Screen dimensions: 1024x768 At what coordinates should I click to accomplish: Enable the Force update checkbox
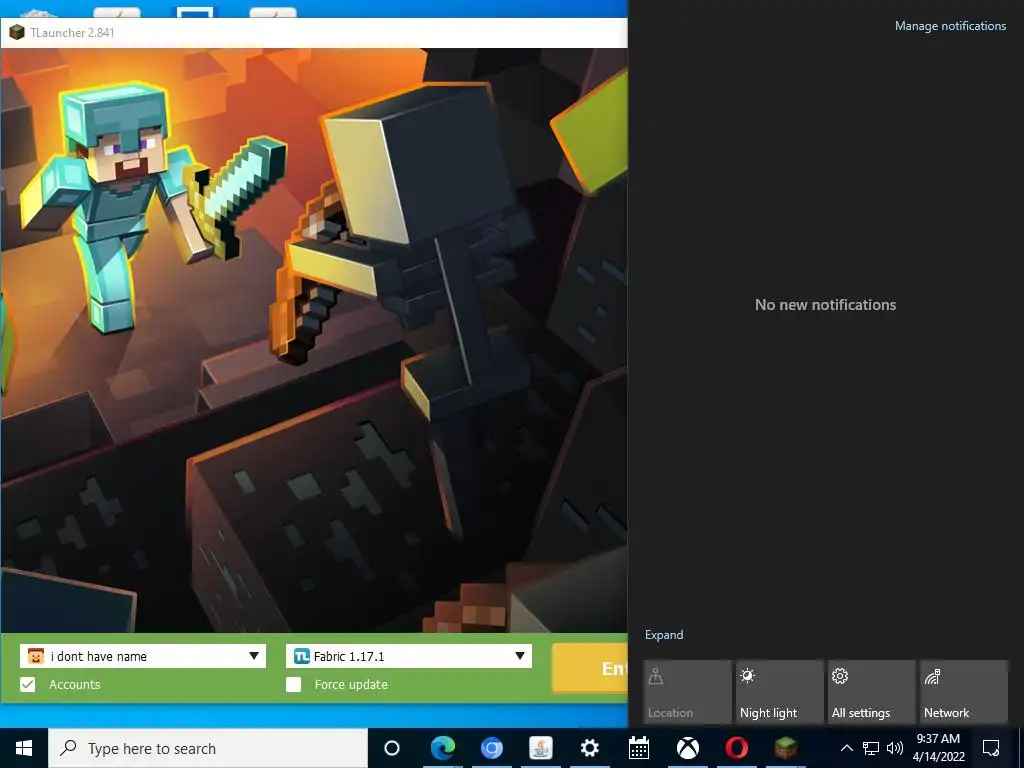[x=294, y=684]
